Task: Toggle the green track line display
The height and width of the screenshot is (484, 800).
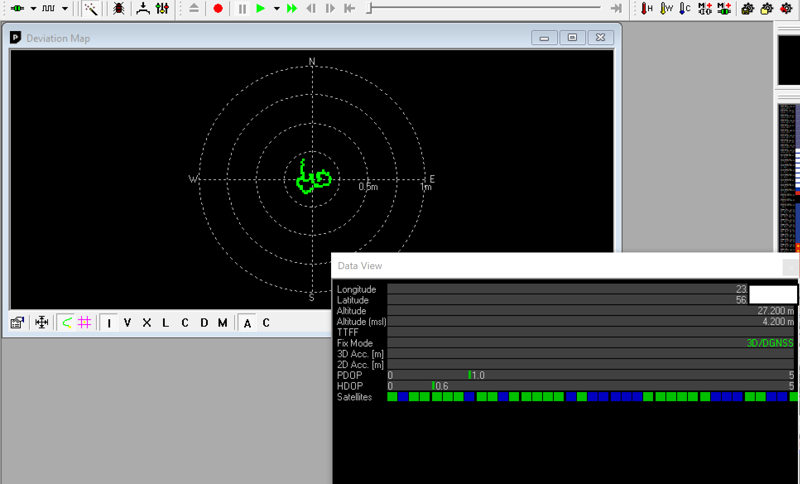Action: click(x=65, y=322)
